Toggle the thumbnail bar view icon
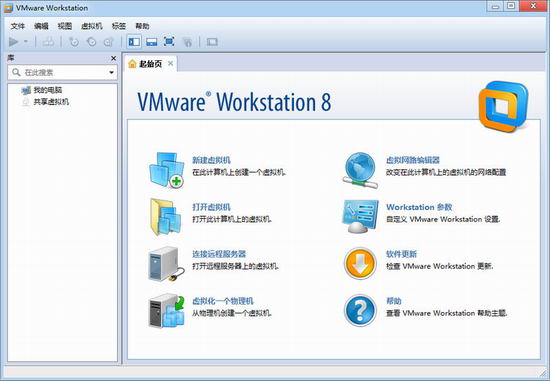Viewport: 550px width, 381px height. pyautogui.click(x=152, y=42)
